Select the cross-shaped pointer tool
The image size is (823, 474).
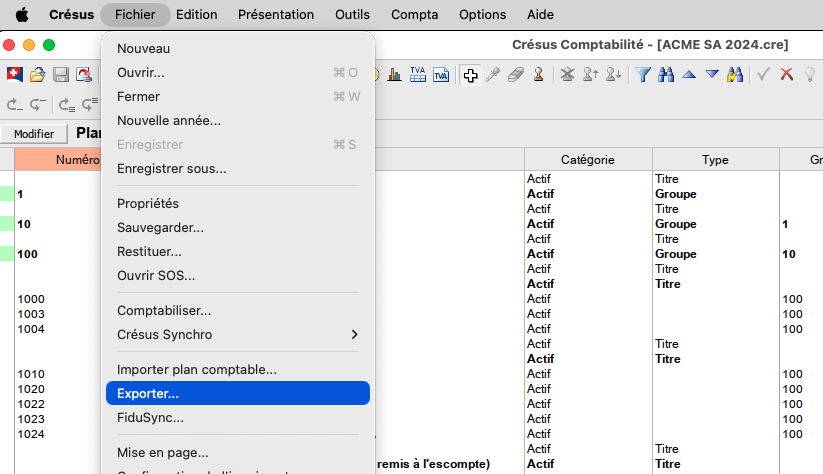470,75
